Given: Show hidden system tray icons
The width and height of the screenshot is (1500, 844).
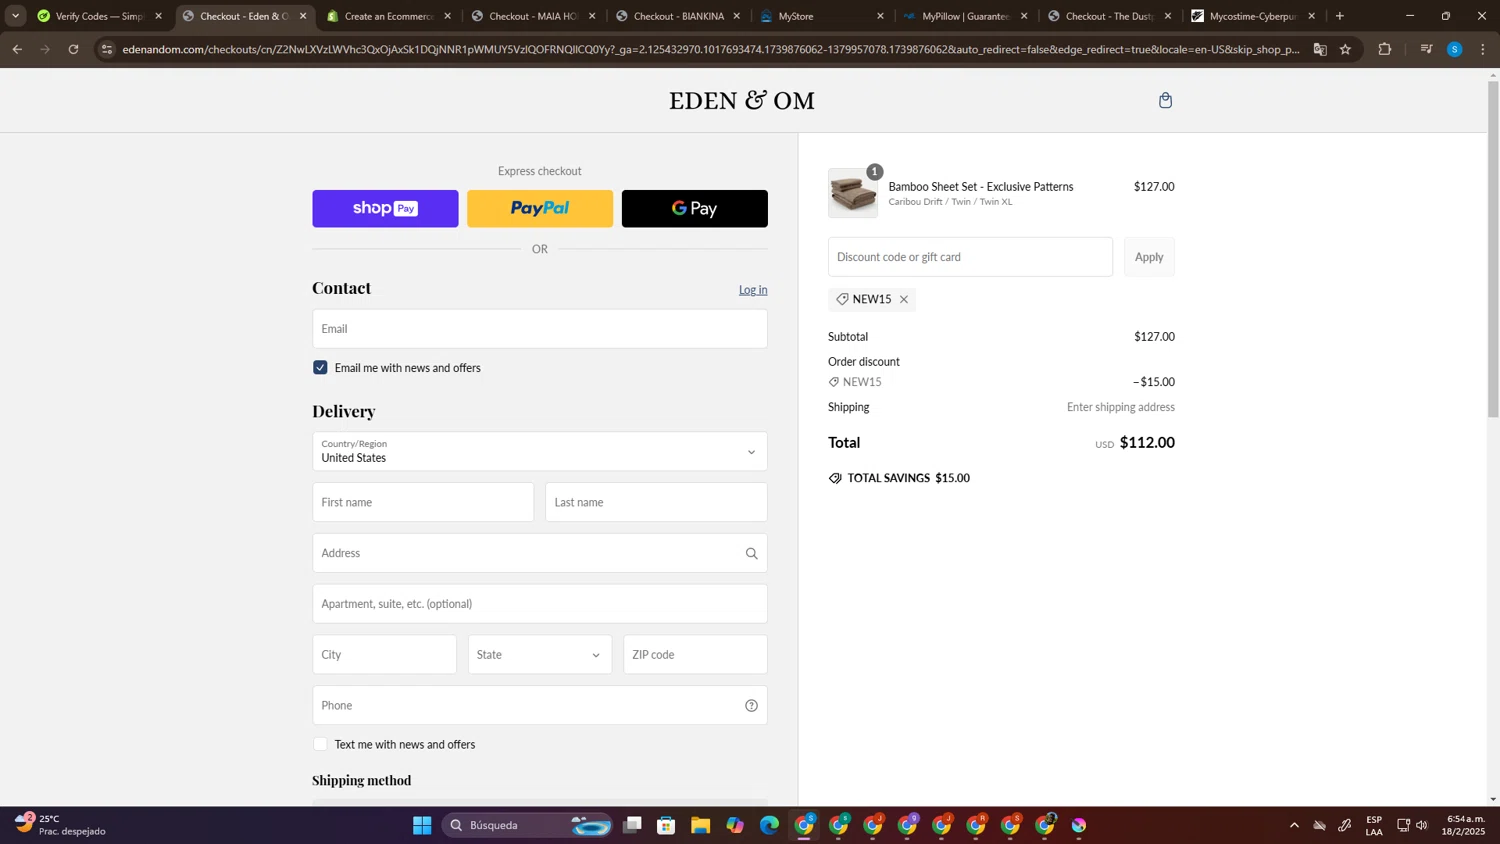Looking at the screenshot, I should pos(1294,825).
